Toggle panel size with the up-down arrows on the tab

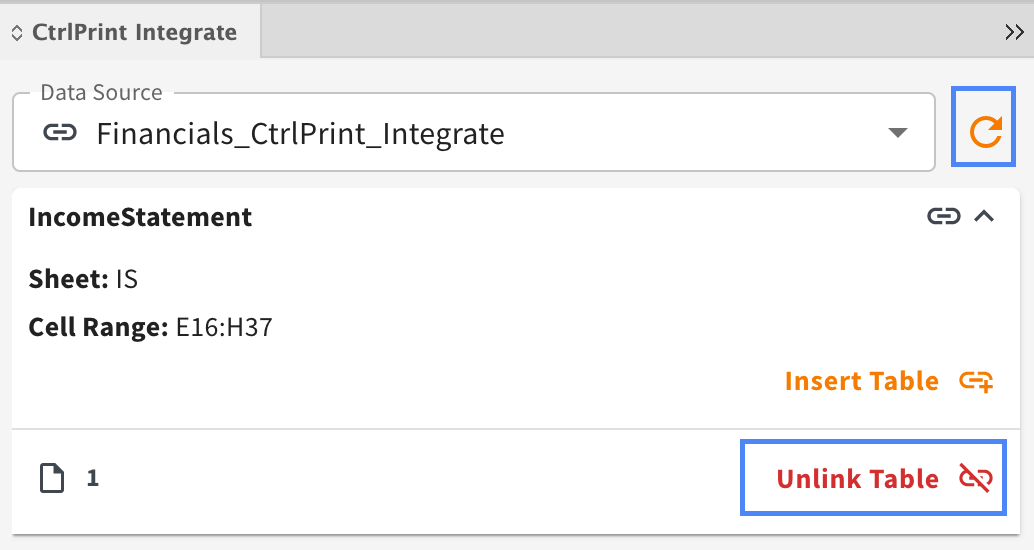[17, 33]
